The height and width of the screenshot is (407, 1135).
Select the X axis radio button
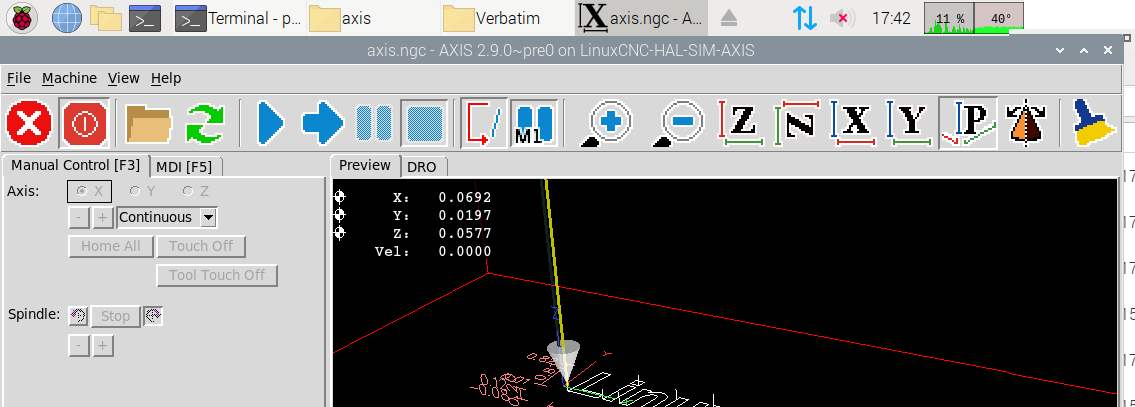90,191
